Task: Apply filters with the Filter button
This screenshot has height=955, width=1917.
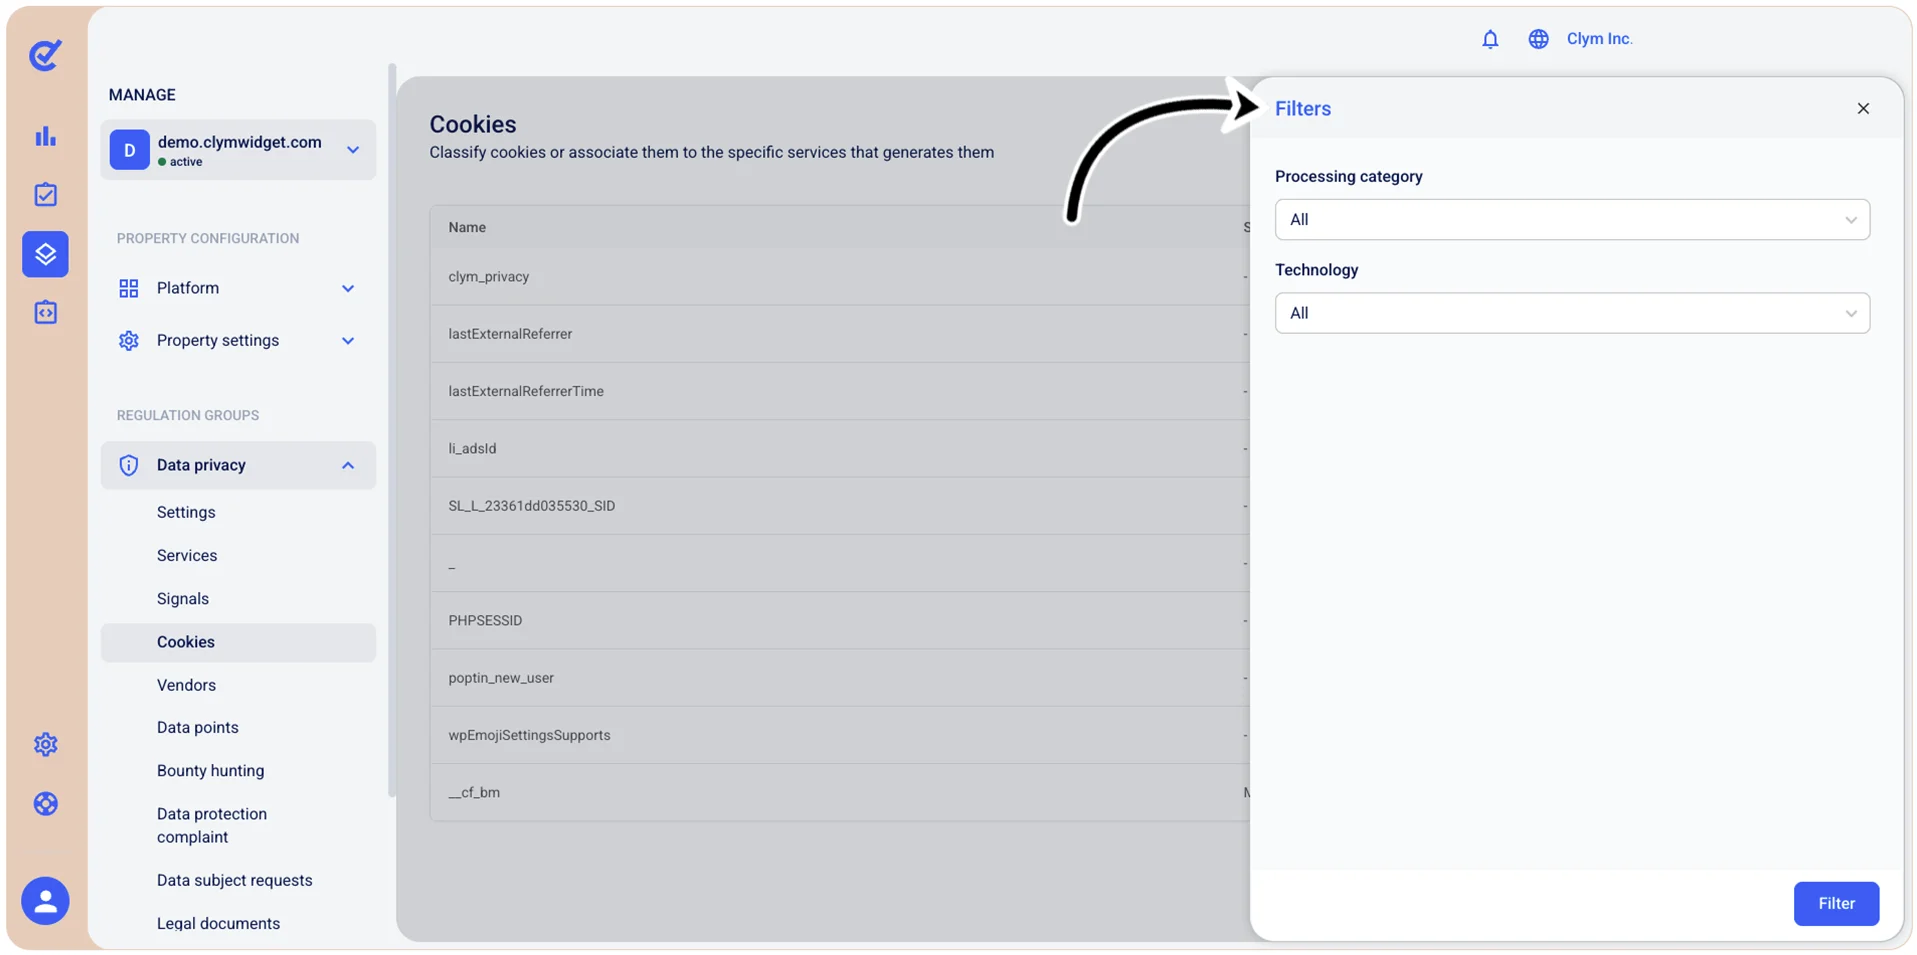Action: click(1836, 903)
